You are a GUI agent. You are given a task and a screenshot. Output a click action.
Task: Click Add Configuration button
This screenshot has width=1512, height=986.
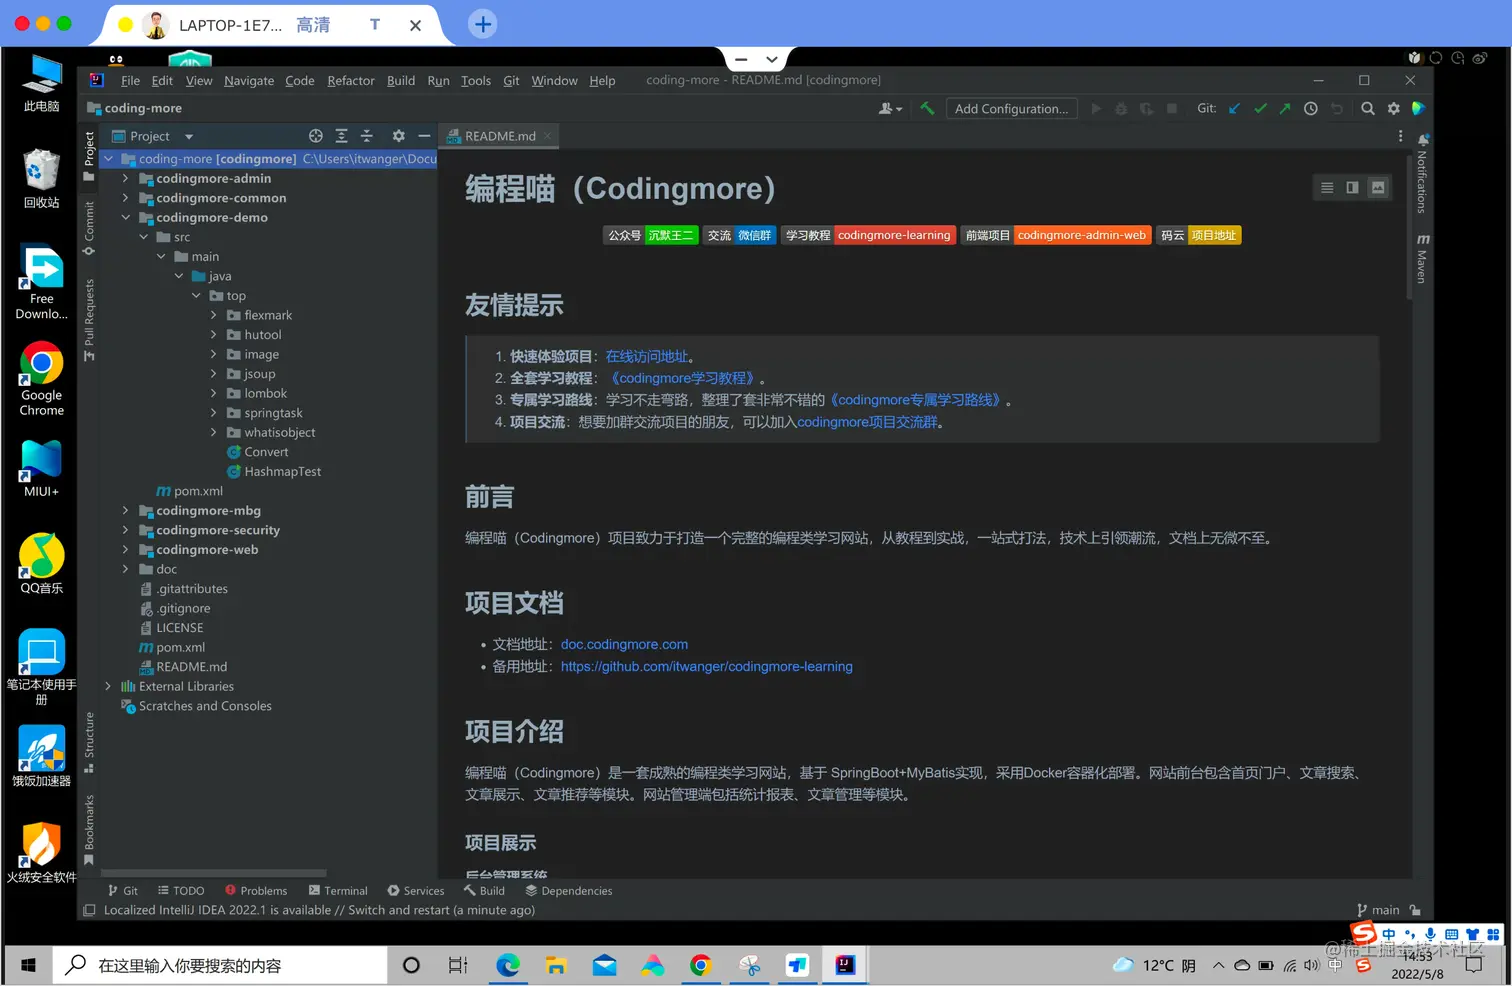(1011, 109)
